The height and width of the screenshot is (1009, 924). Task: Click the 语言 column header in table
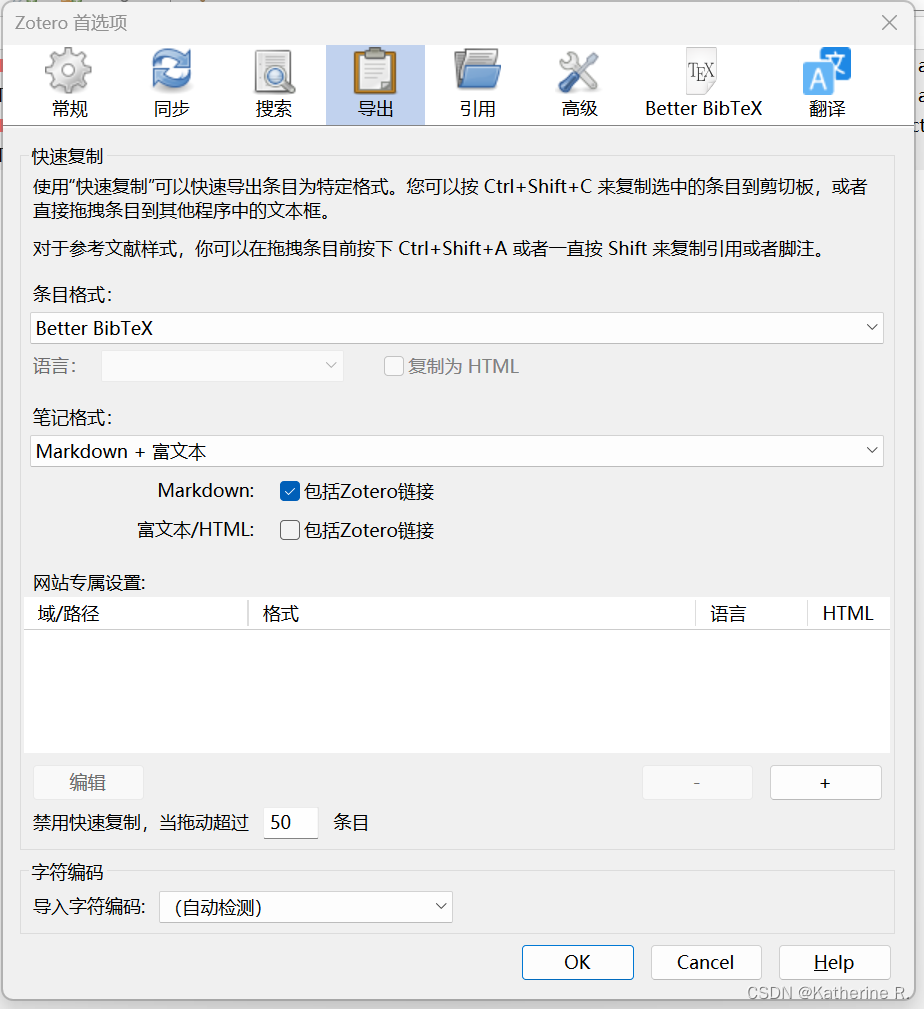point(752,613)
